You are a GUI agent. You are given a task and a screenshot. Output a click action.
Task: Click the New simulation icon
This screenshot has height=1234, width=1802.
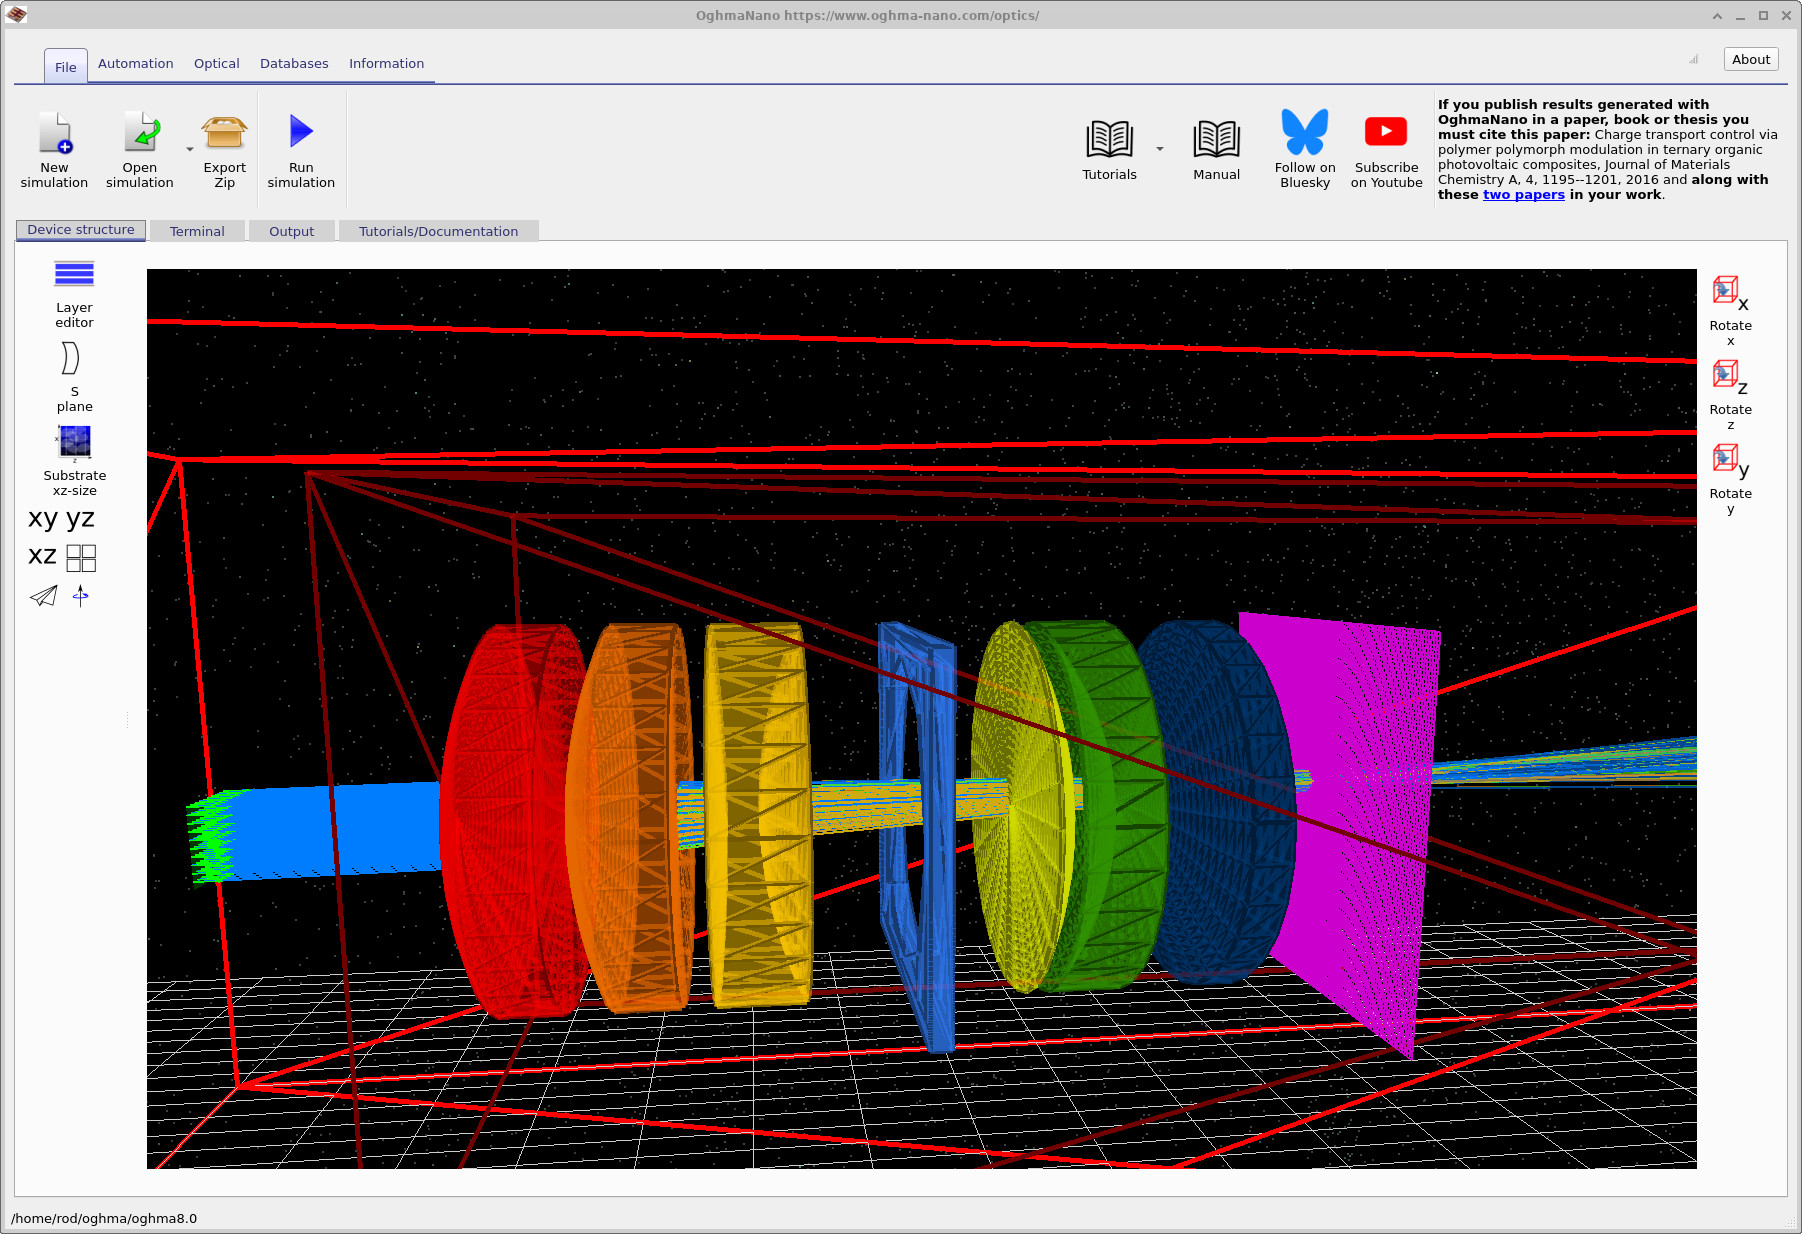pos(55,135)
